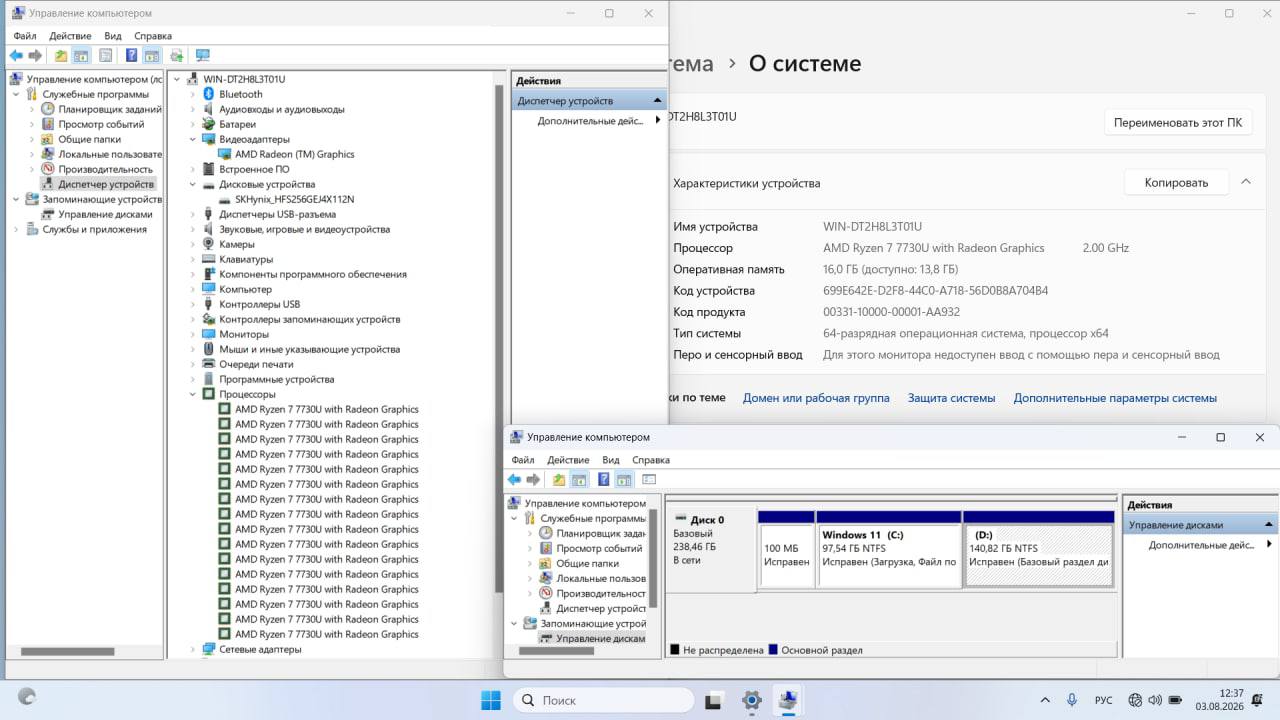Select AMD Radeon (TM) Graphics device
The image size is (1280, 720).
[294, 154]
